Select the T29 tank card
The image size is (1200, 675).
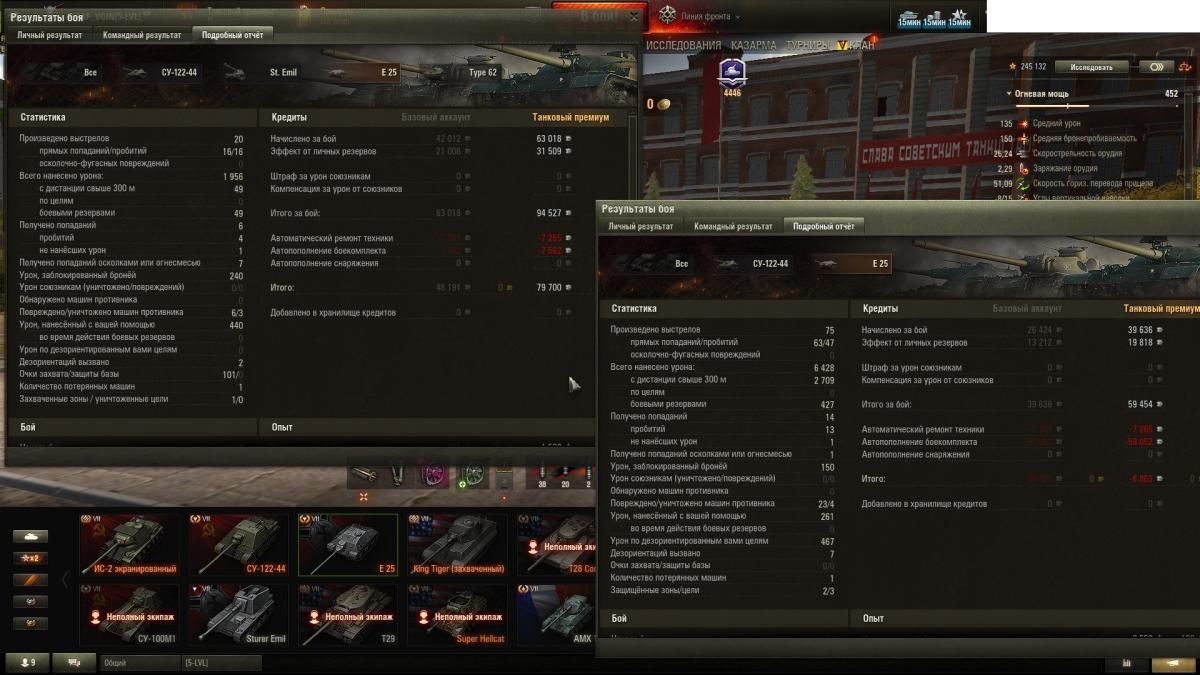348,615
